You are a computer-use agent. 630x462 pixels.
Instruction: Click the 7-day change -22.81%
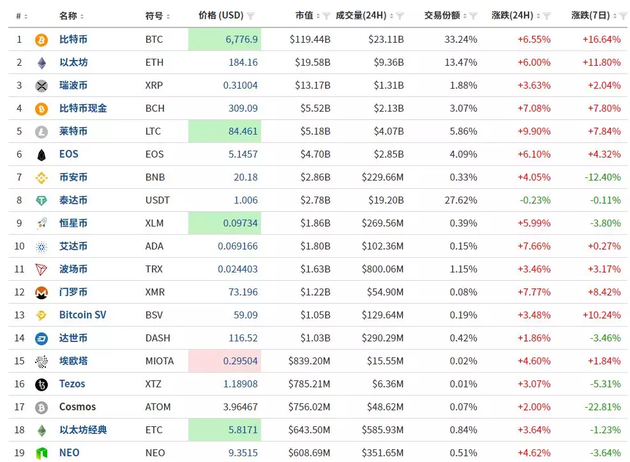coord(603,407)
